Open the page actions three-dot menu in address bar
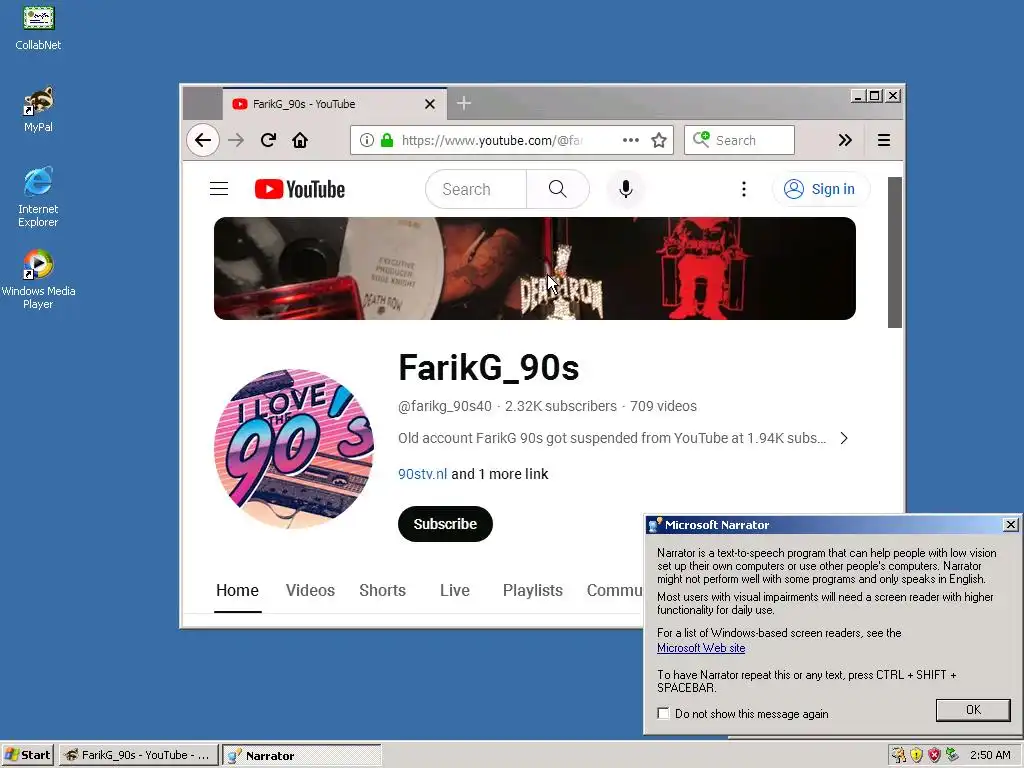The image size is (1024, 768). point(631,140)
